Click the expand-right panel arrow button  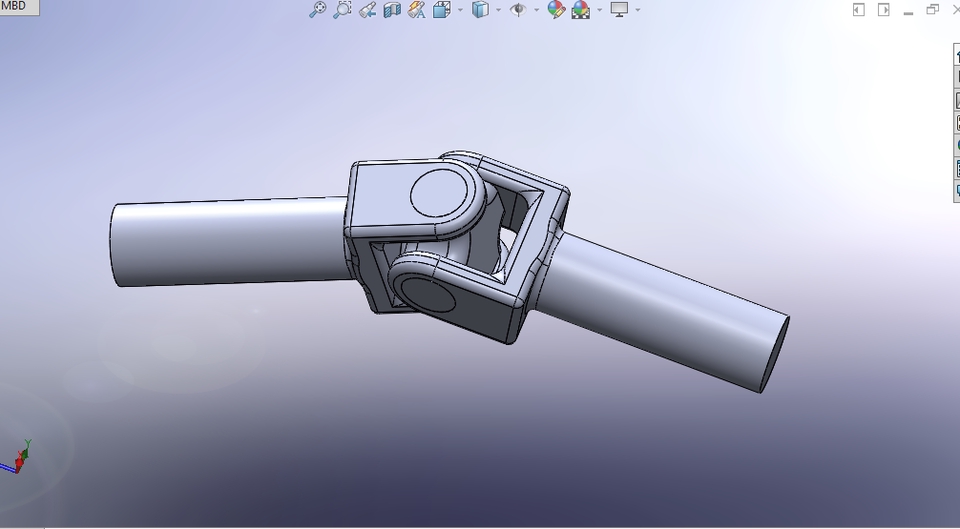883,10
